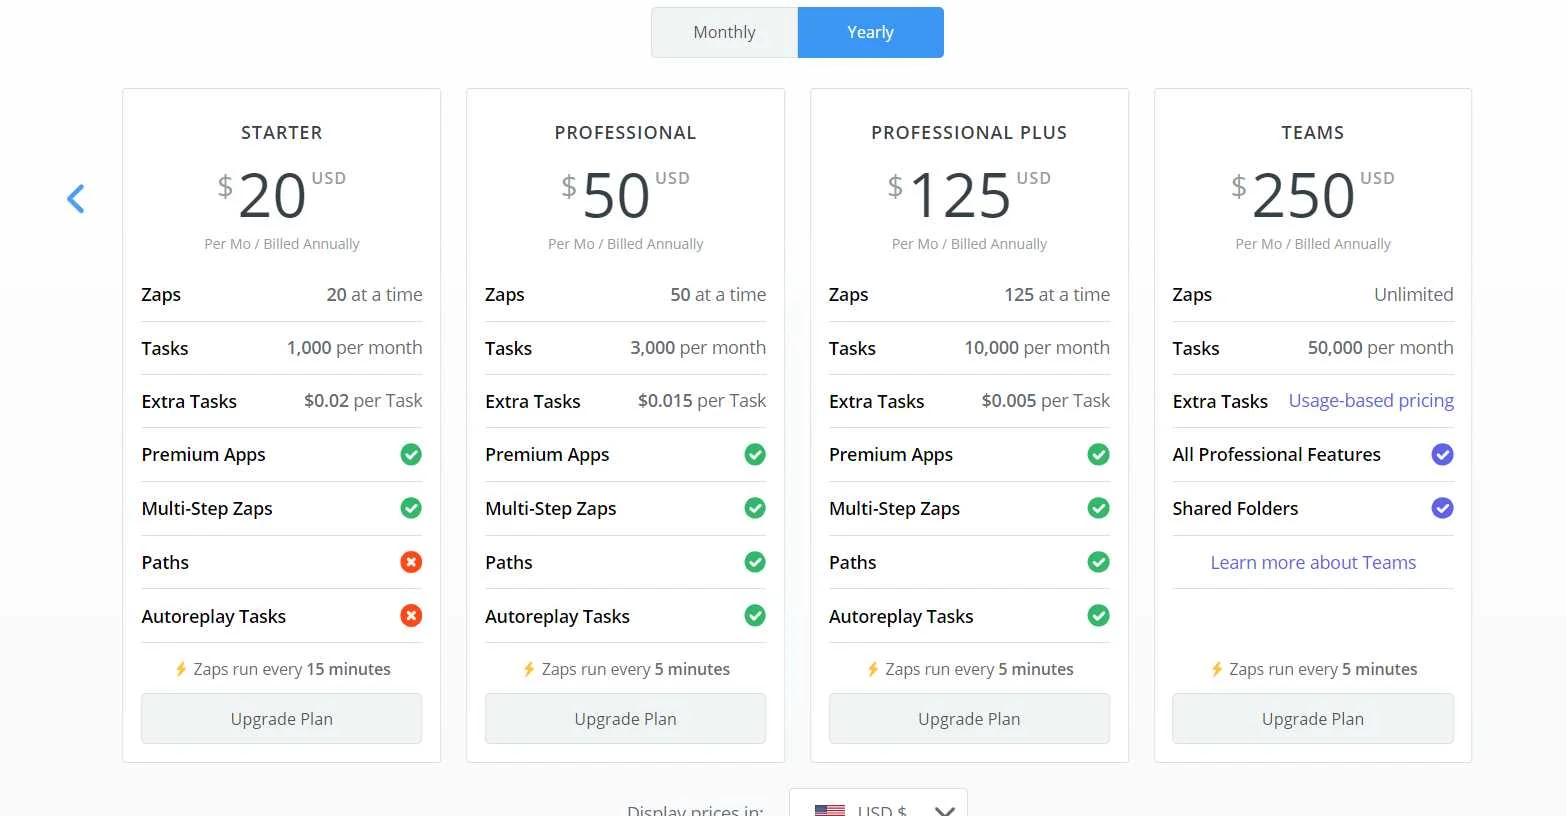Open the Usage-based pricing link
The width and height of the screenshot is (1566, 816).
click(x=1371, y=401)
